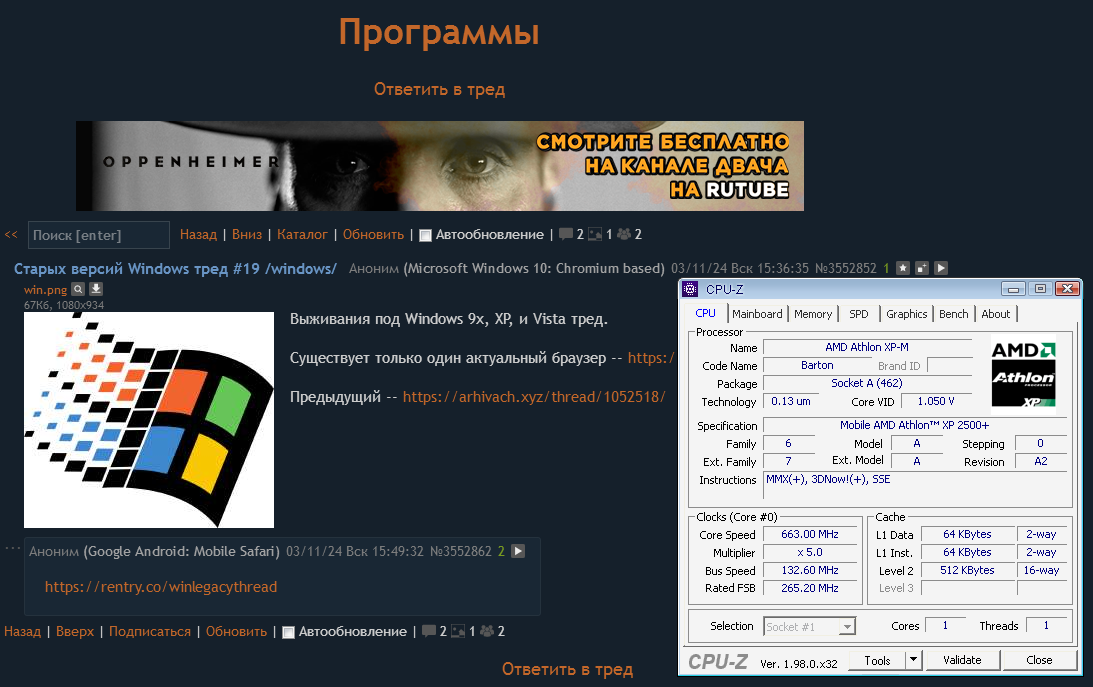Click the Package value Socket A (462)

(x=866, y=383)
